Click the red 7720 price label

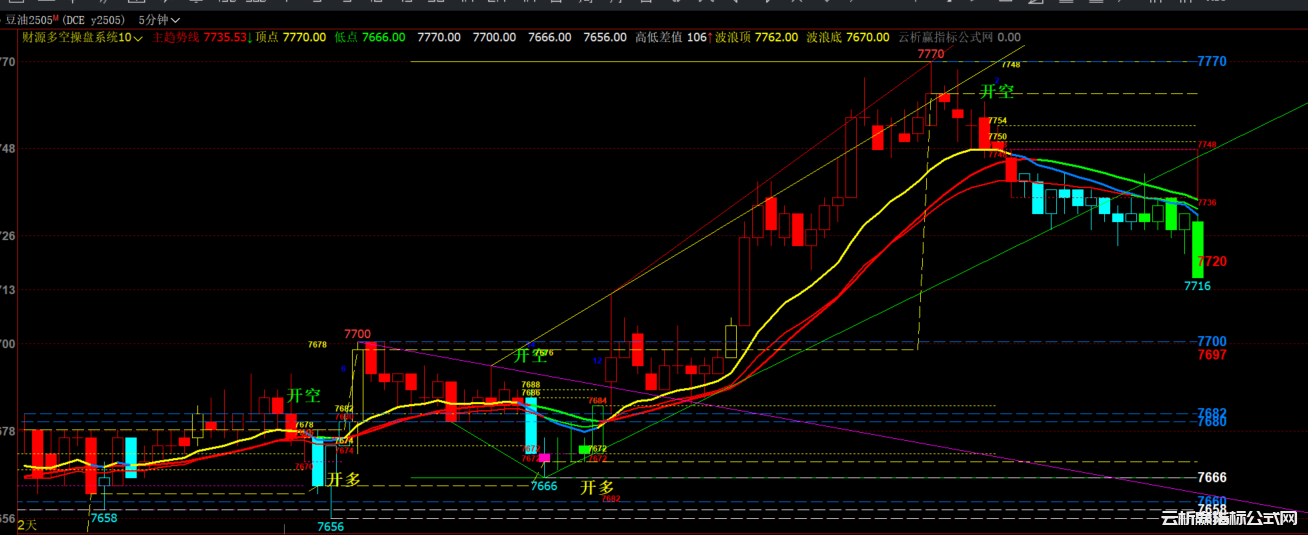coord(1212,261)
